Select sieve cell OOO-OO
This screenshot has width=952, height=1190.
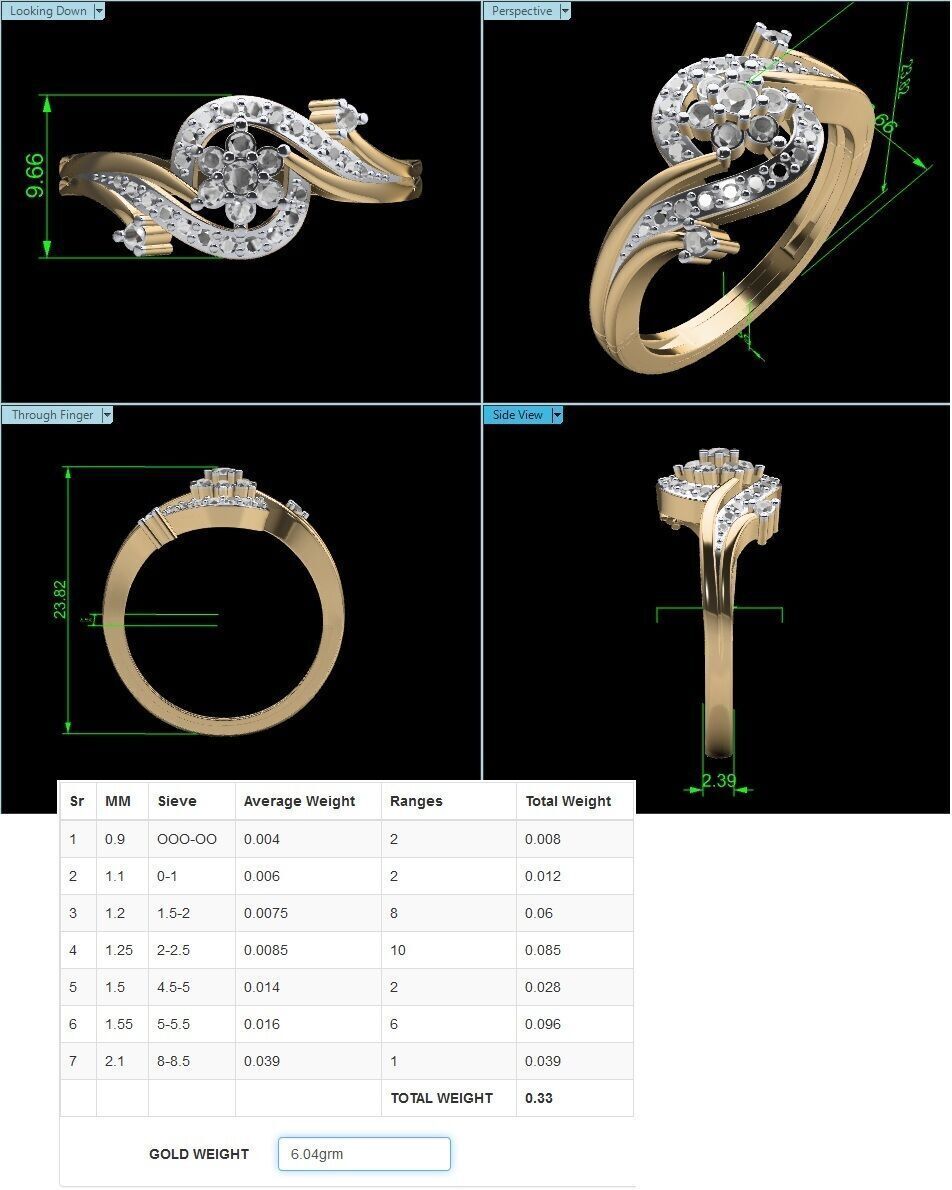[x=187, y=839]
